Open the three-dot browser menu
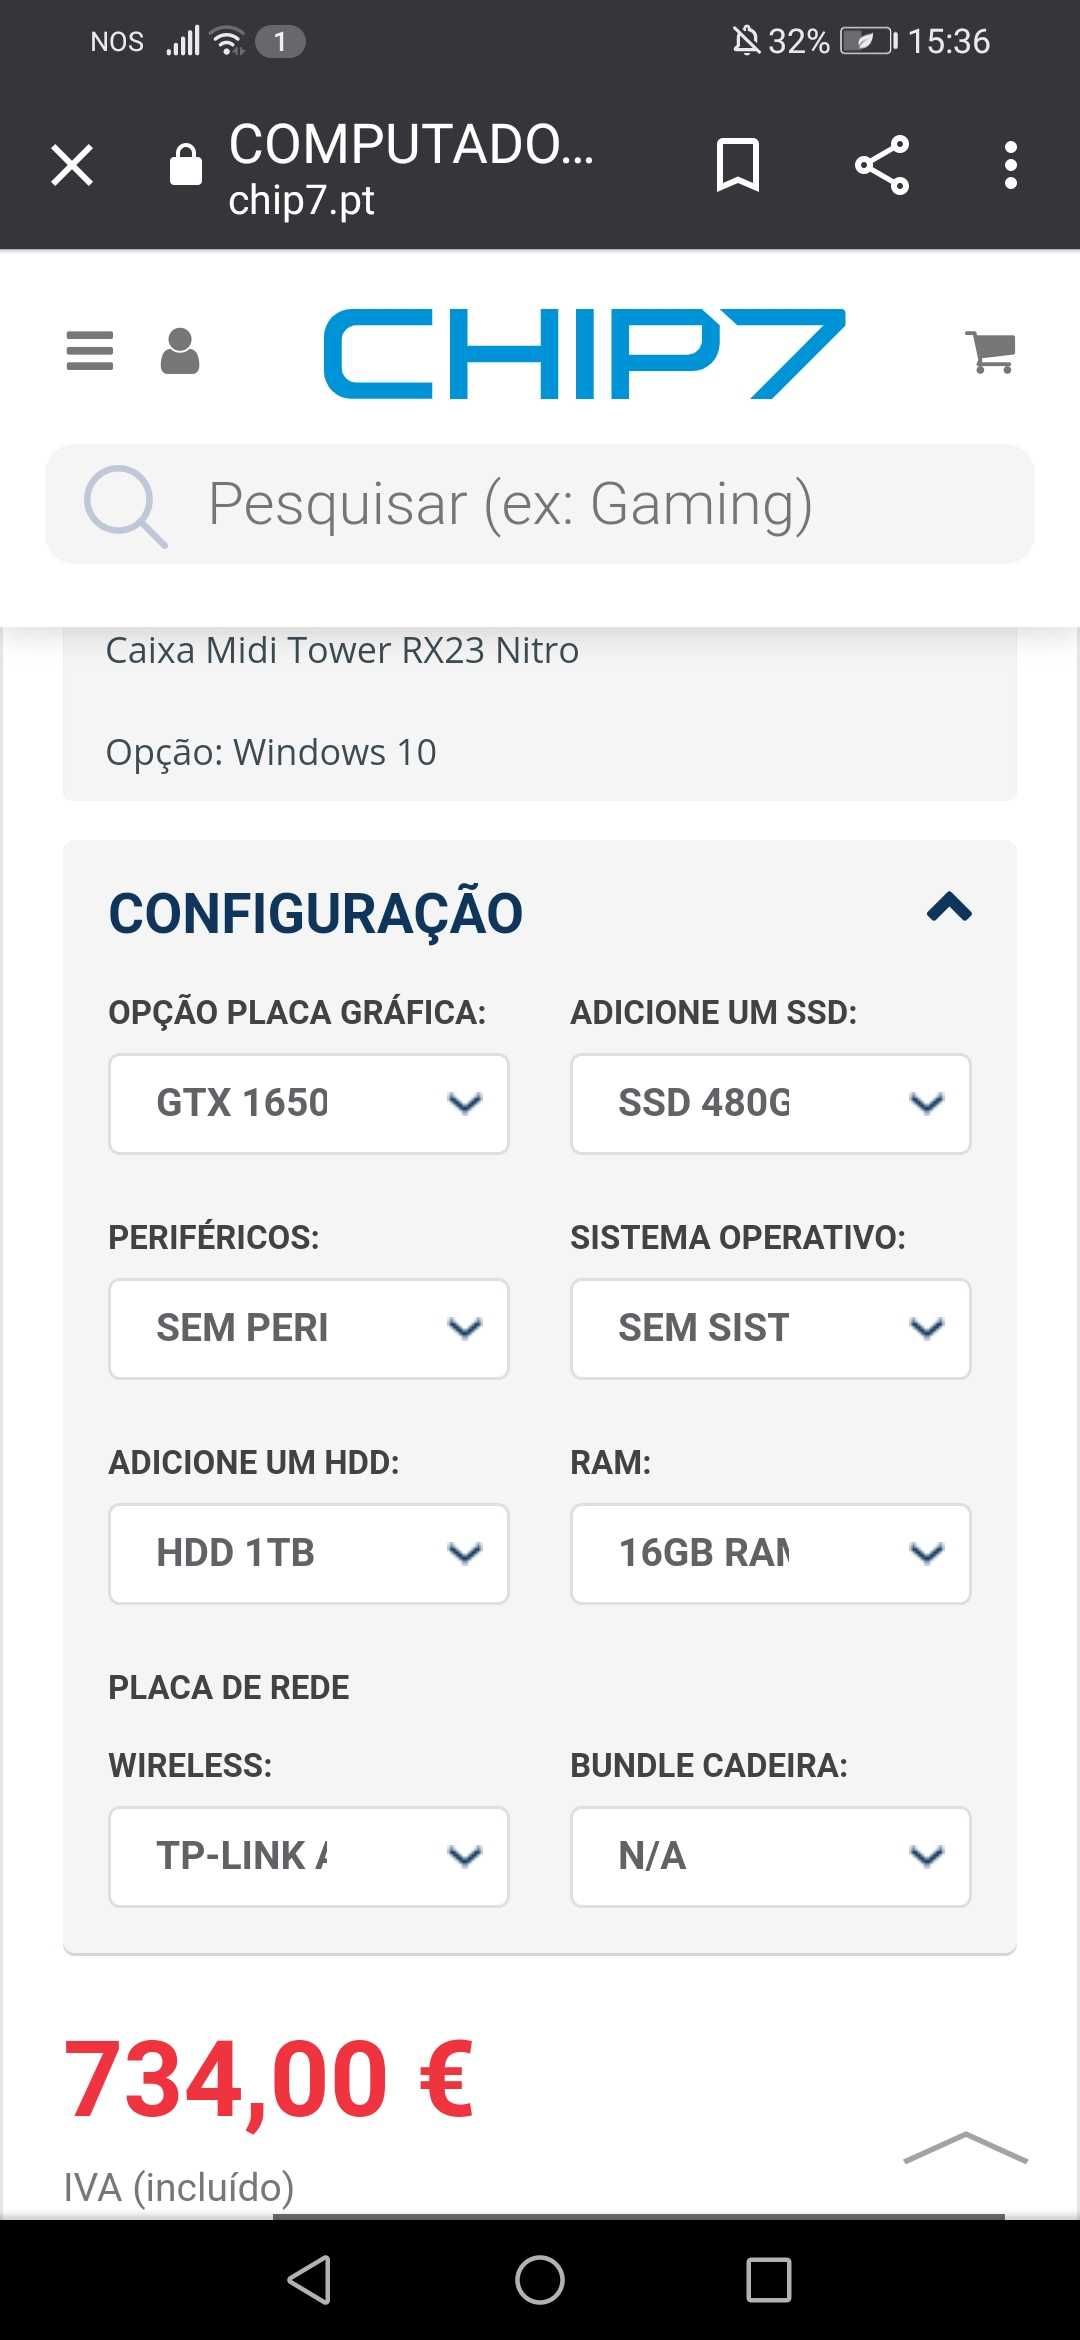The image size is (1080, 2340). coord(1011,165)
